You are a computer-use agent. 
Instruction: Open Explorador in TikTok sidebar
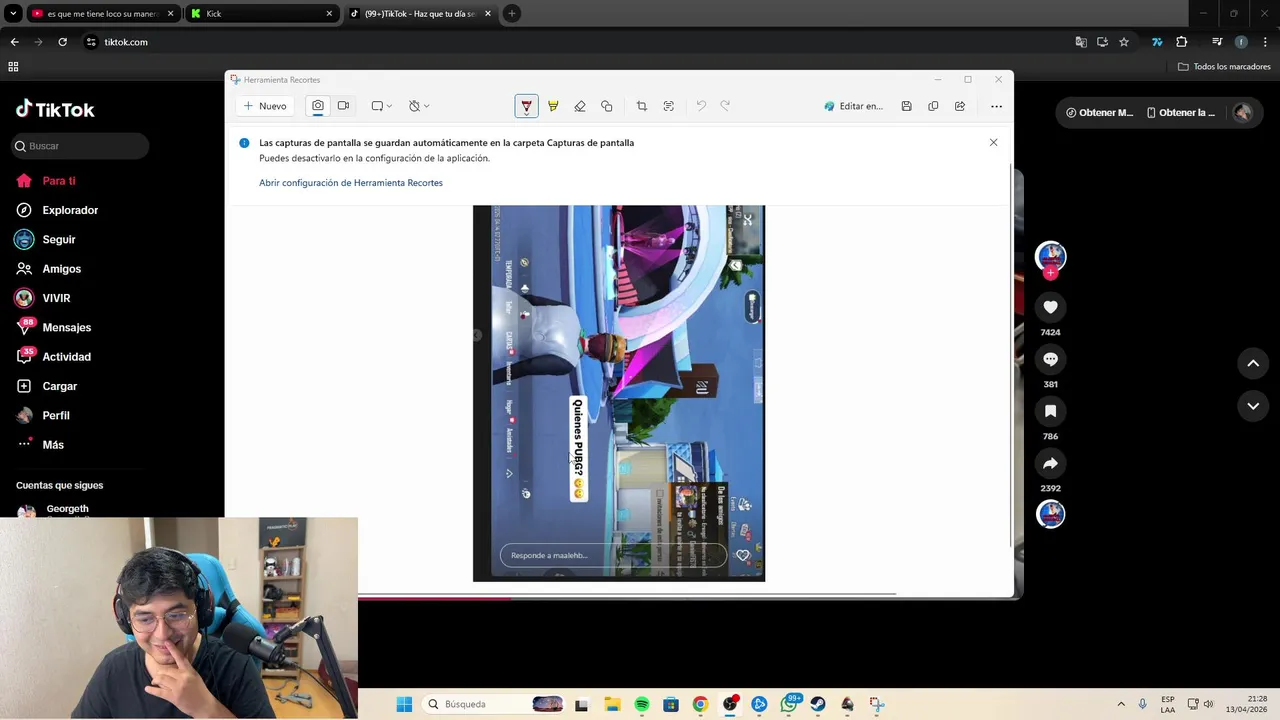point(57,210)
